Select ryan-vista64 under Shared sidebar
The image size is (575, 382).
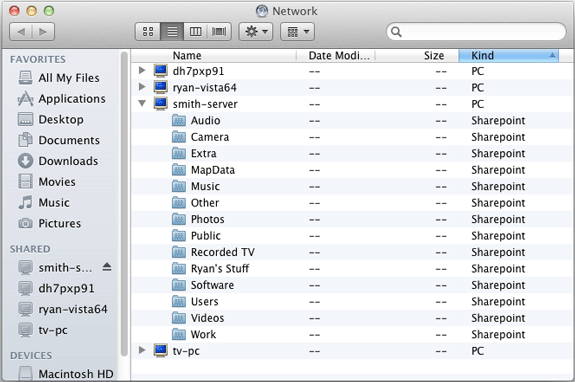click(x=63, y=309)
